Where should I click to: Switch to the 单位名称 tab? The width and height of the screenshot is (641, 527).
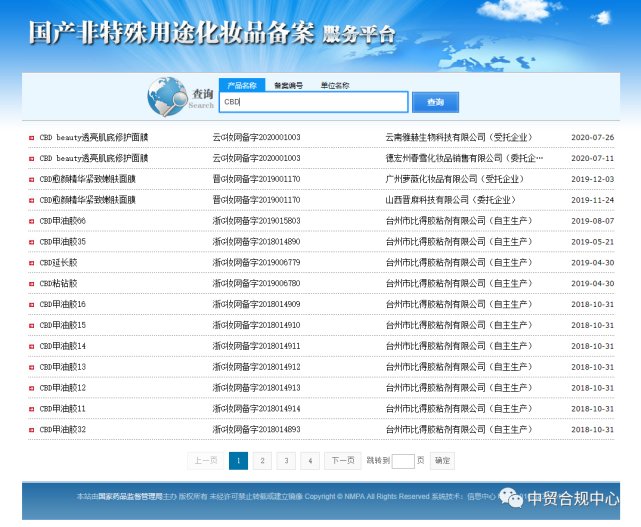click(335, 85)
